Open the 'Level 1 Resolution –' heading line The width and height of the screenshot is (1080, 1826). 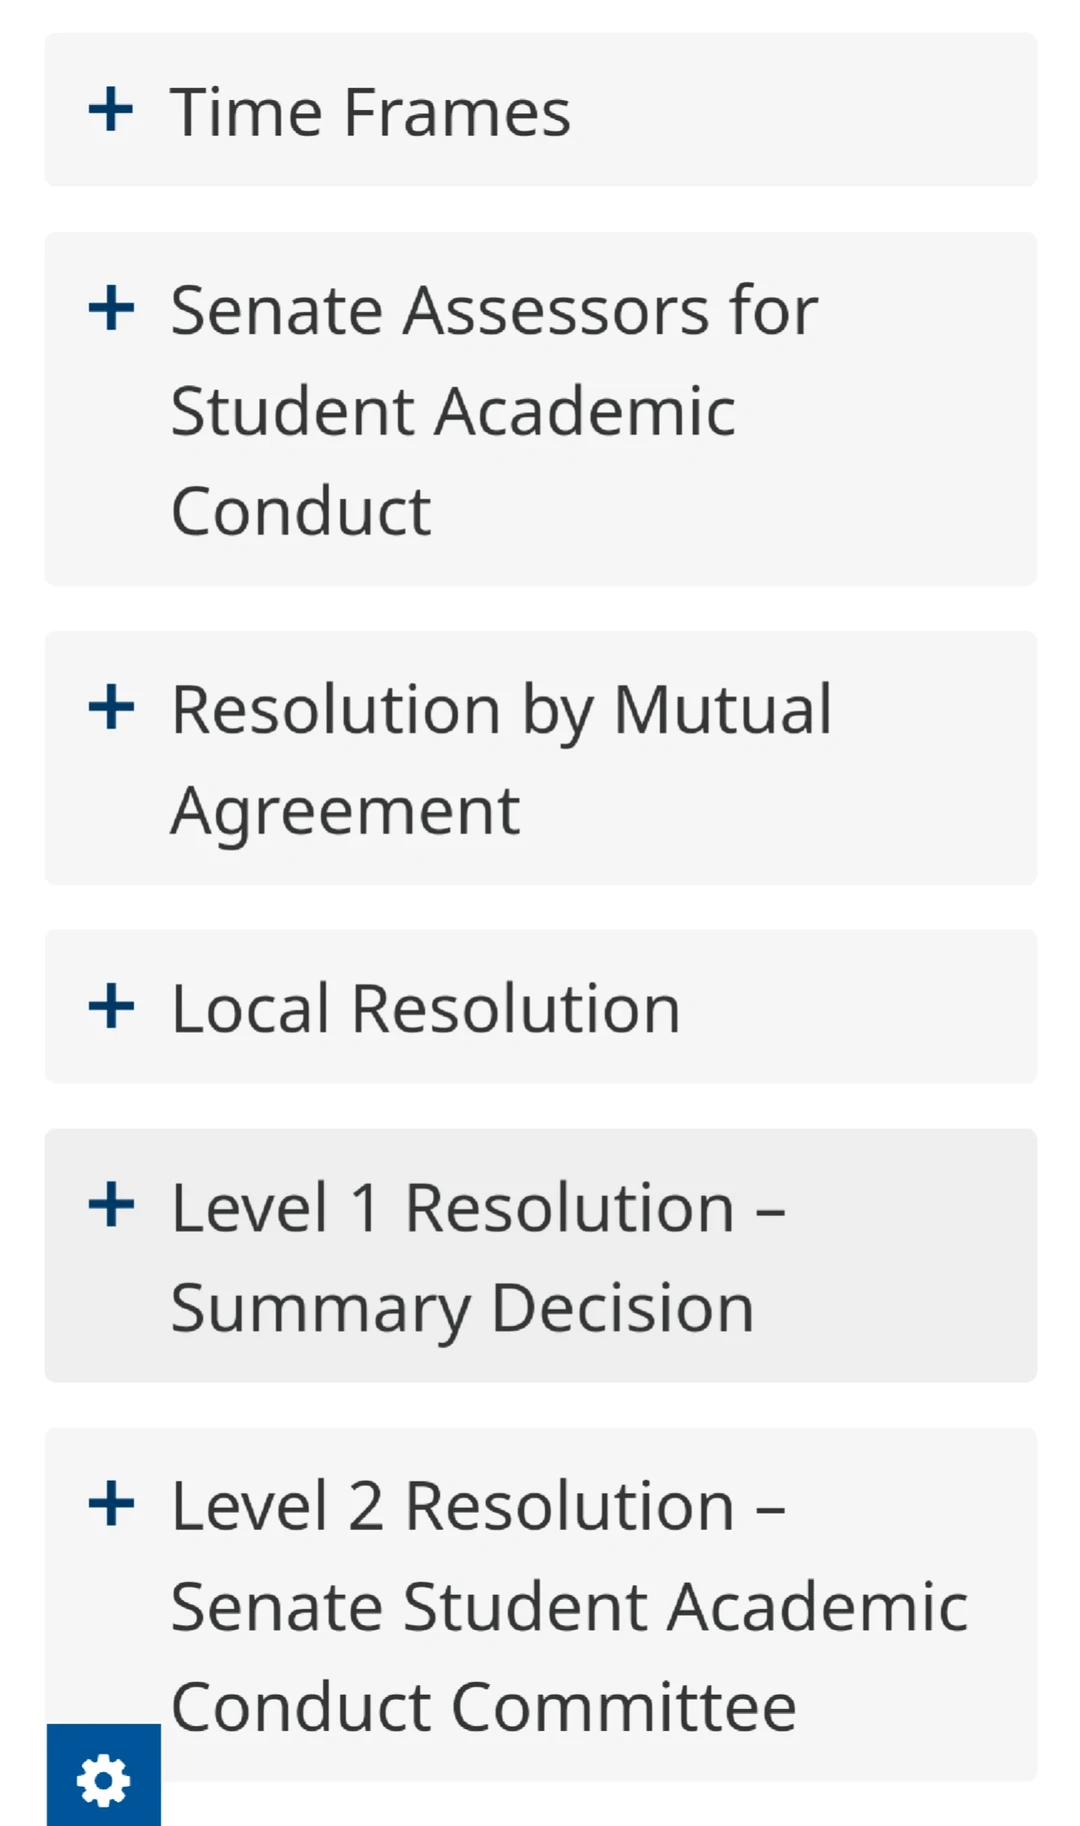478,1208
